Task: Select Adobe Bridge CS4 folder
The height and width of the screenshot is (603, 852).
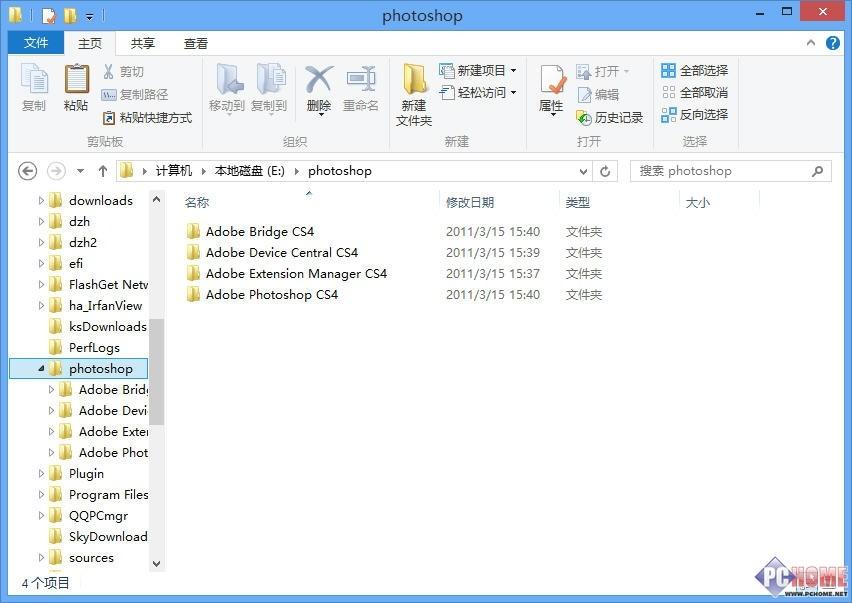Action: 250,231
